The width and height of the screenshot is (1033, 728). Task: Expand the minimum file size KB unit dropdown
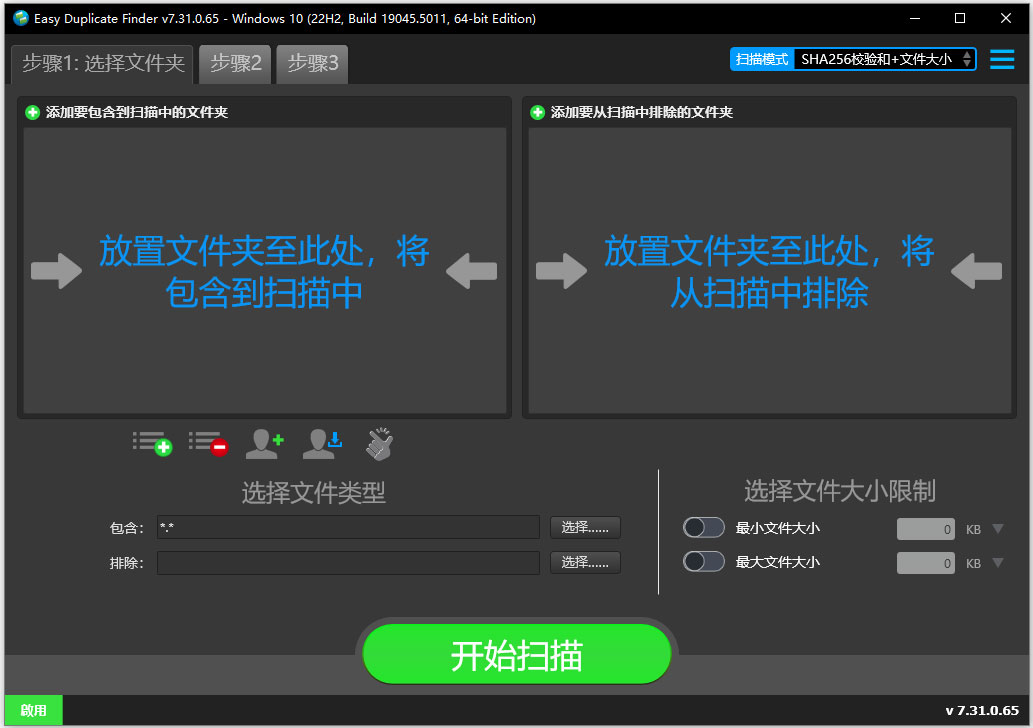[997, 529]
